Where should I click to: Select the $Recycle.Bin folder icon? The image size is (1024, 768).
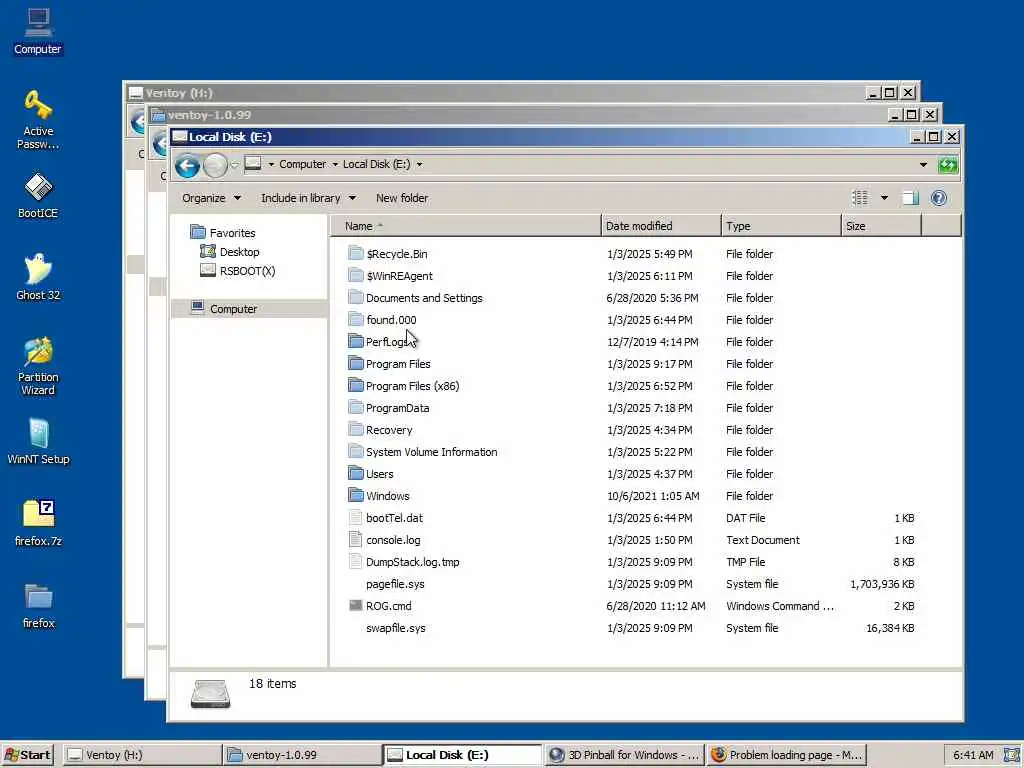355,253
